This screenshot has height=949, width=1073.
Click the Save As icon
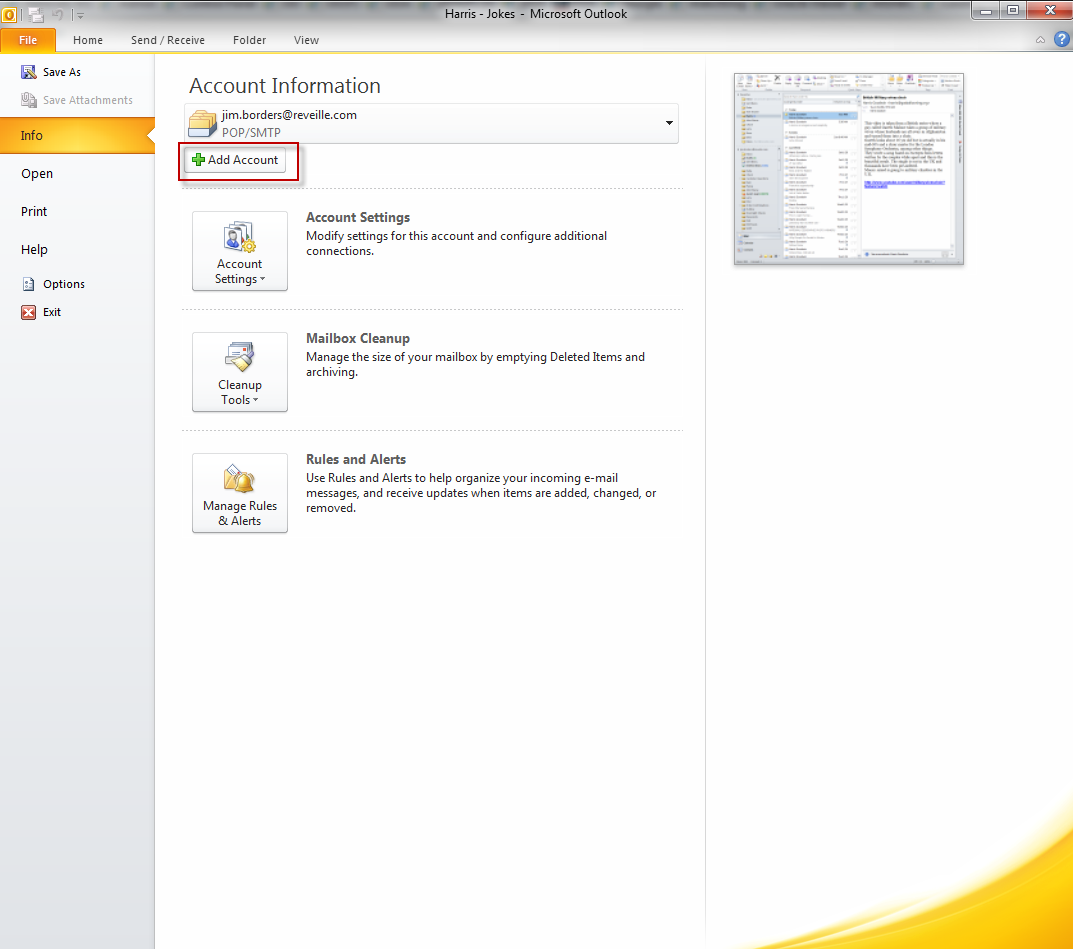(x=28, y=72)
